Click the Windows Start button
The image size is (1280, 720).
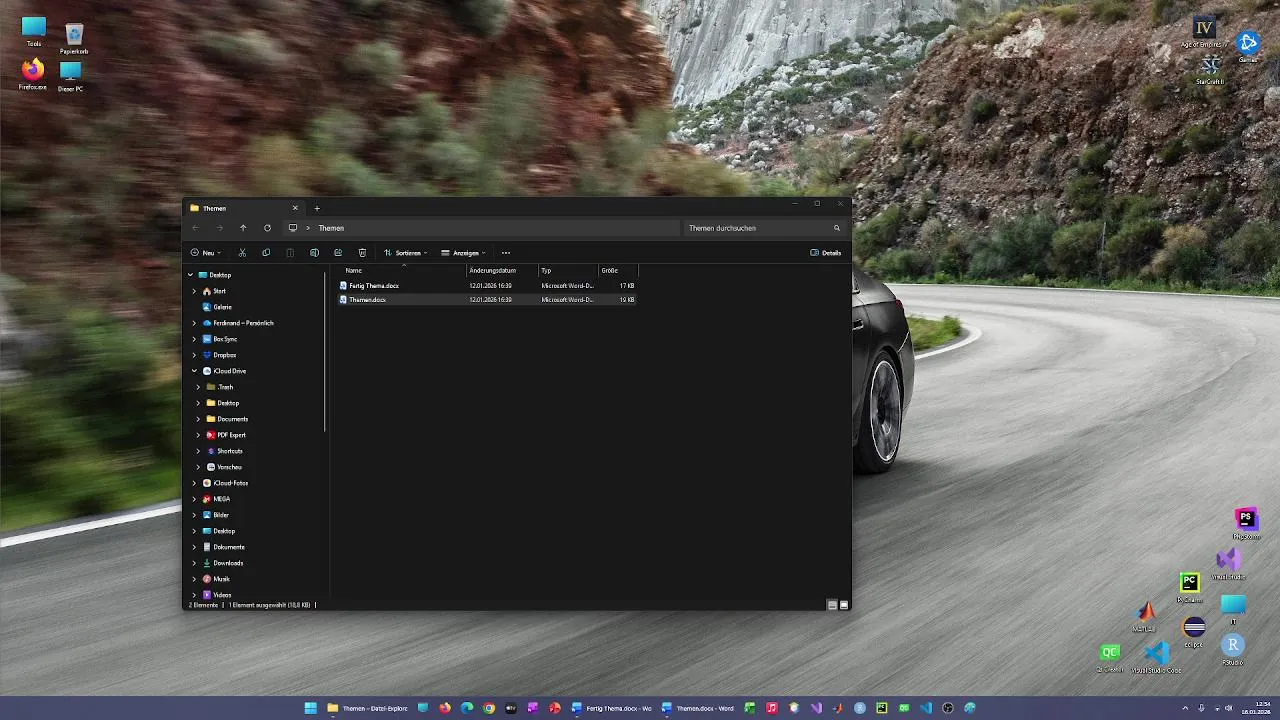[x=311, y=708]
